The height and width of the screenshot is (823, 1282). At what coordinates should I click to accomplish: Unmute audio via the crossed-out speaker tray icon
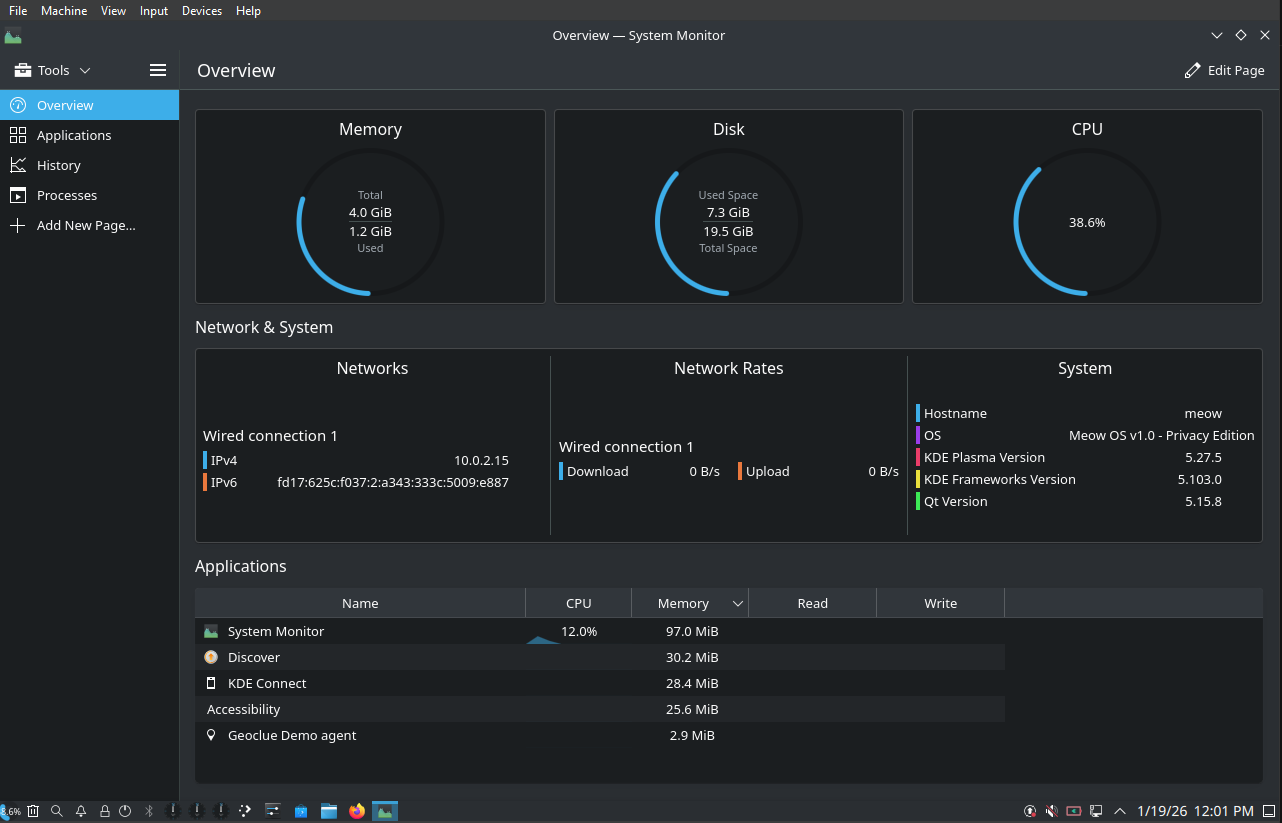click(x=1051, y=811)
